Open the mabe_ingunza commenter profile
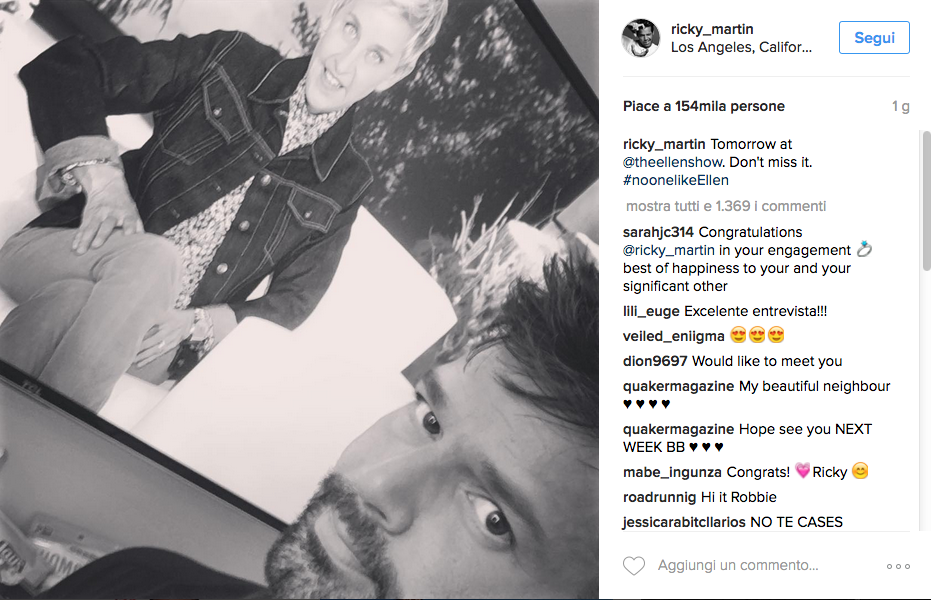 pyautogui.click(x=672, y=472)
